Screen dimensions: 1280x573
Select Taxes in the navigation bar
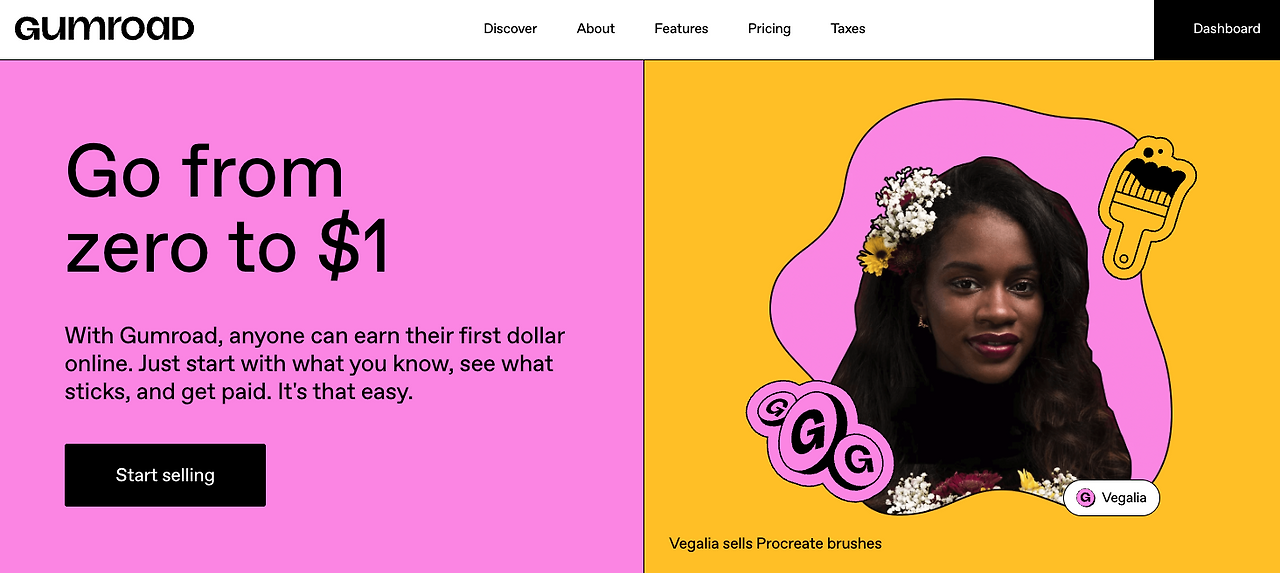848,29
